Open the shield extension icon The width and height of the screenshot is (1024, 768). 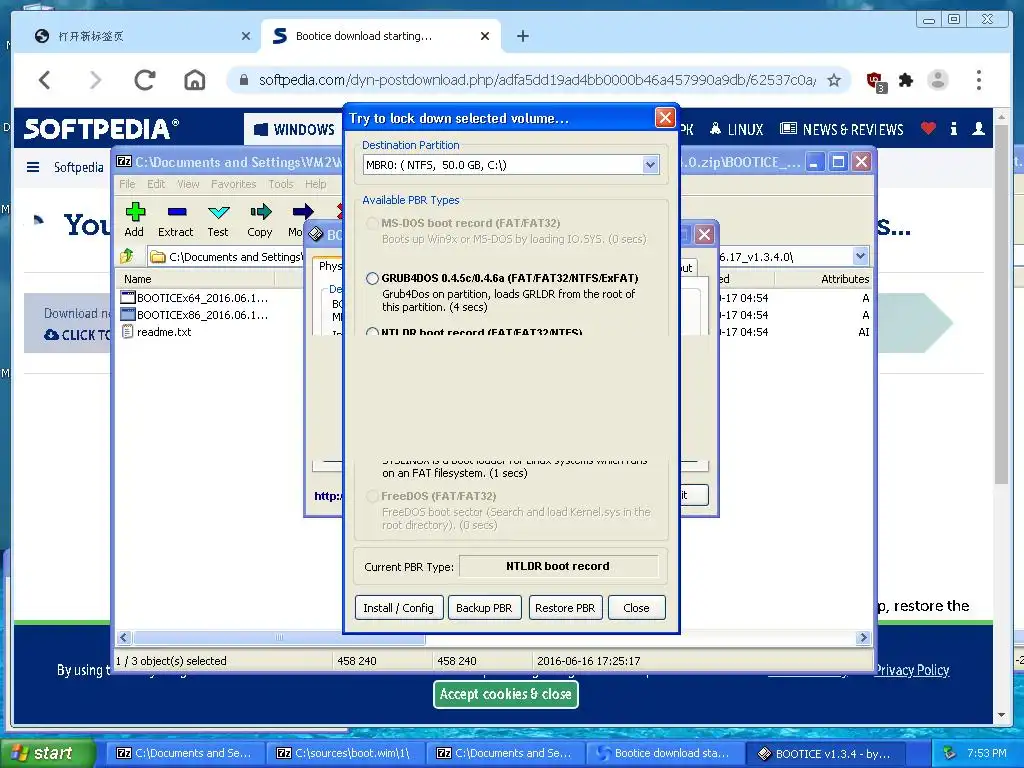point(875,81)
